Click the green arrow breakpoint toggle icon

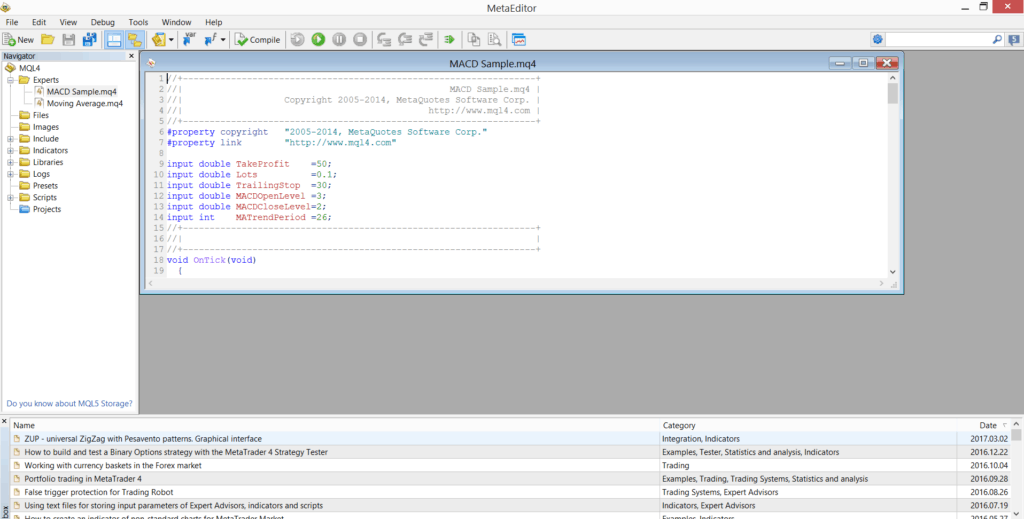[449, 40]
